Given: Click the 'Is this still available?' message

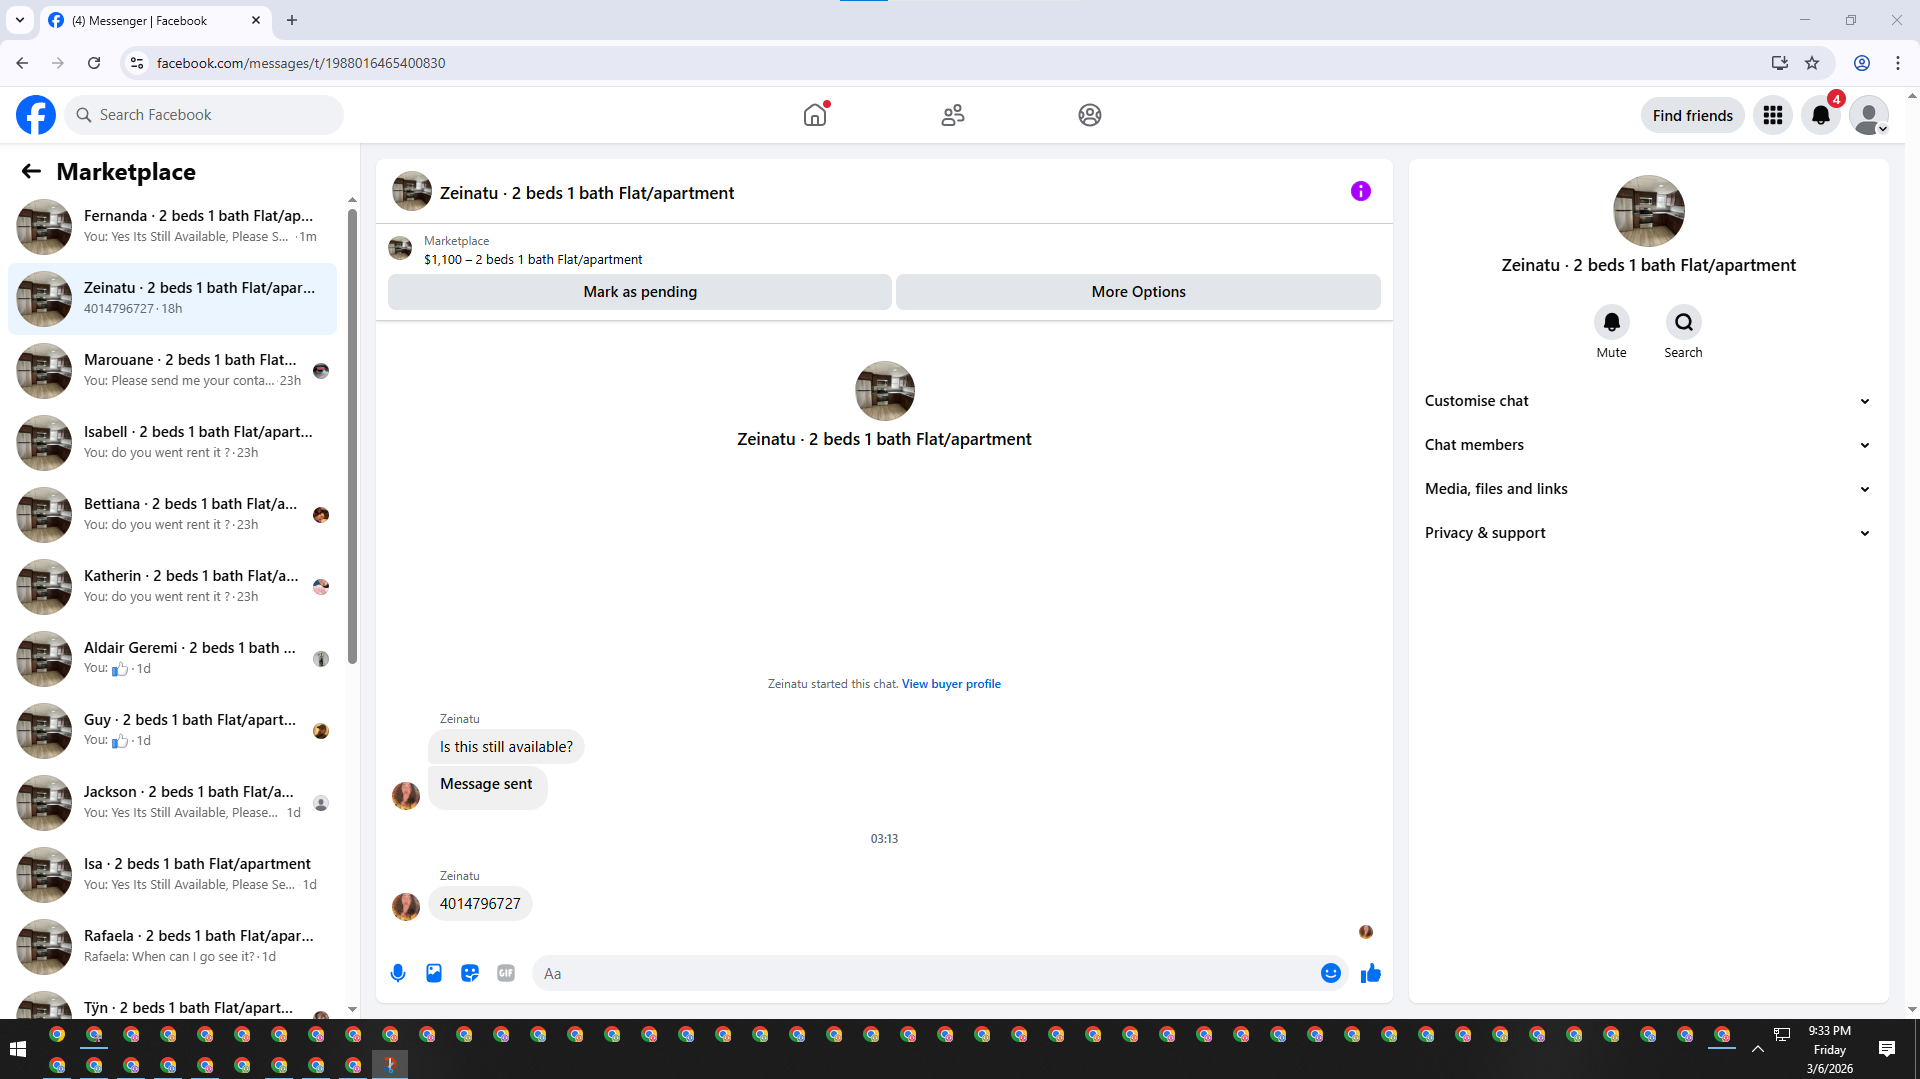Looking at the screenshot, I should coord(506,747).
